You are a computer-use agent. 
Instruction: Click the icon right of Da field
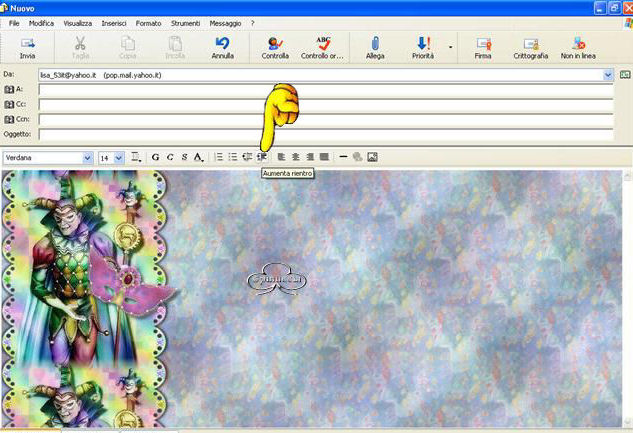(625, 75)
